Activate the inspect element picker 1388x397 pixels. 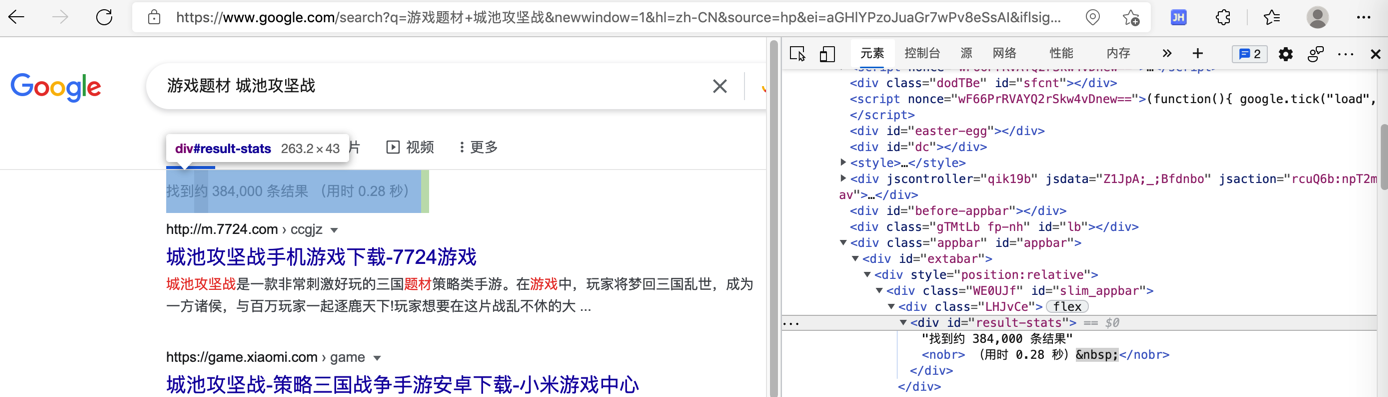[797, 54]
